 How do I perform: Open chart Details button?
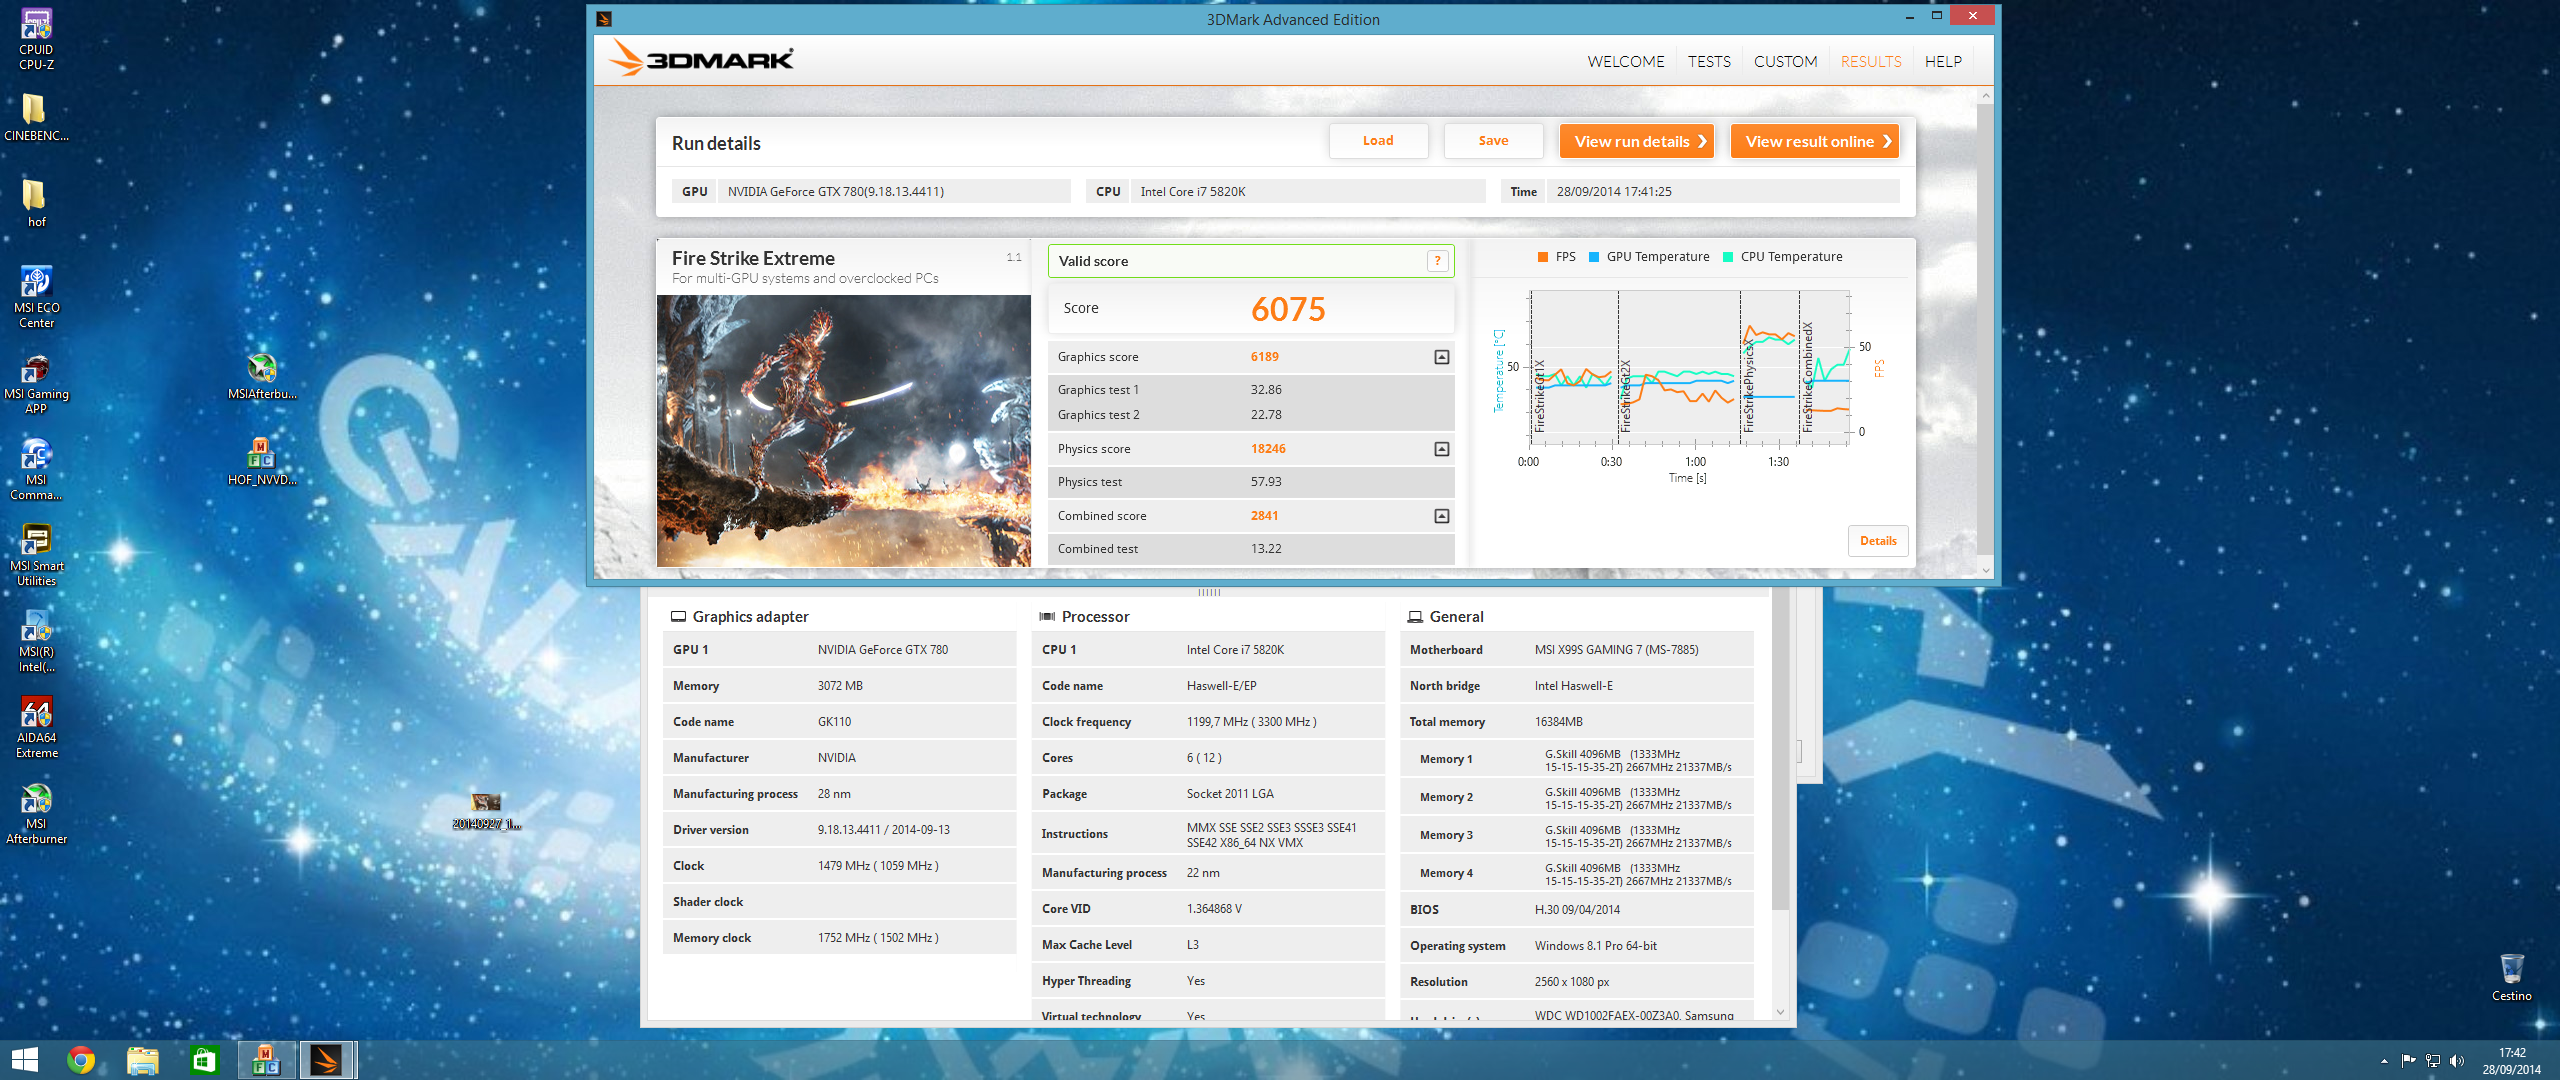(x=1878, y=541)
